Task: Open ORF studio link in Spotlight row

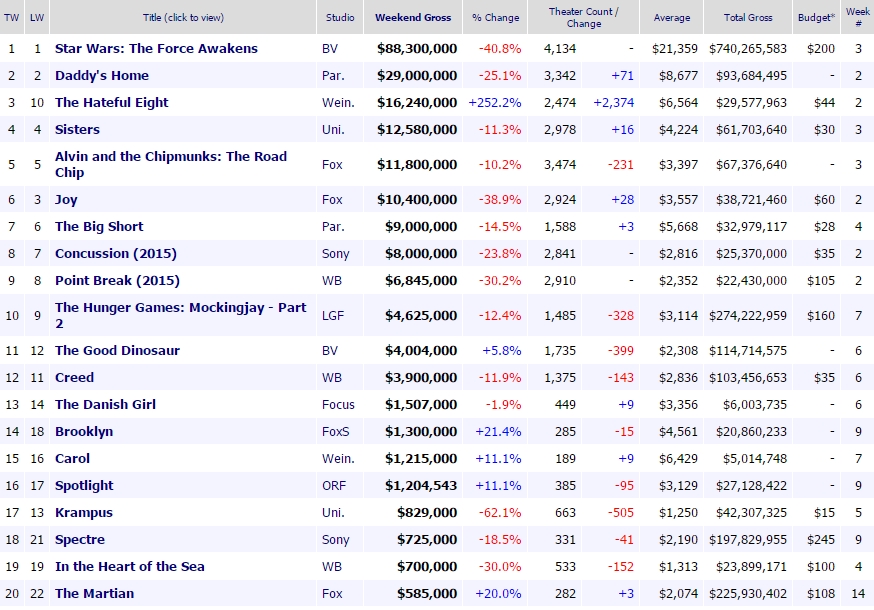Action: (x=334, y=486)
